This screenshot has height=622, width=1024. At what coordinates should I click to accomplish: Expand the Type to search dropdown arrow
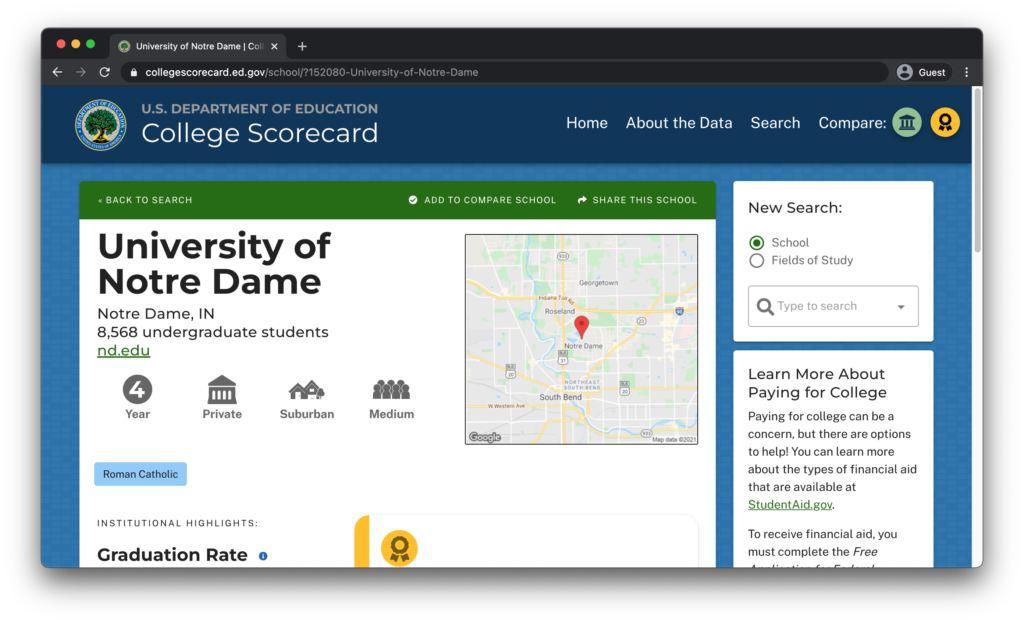click(901, 306)
